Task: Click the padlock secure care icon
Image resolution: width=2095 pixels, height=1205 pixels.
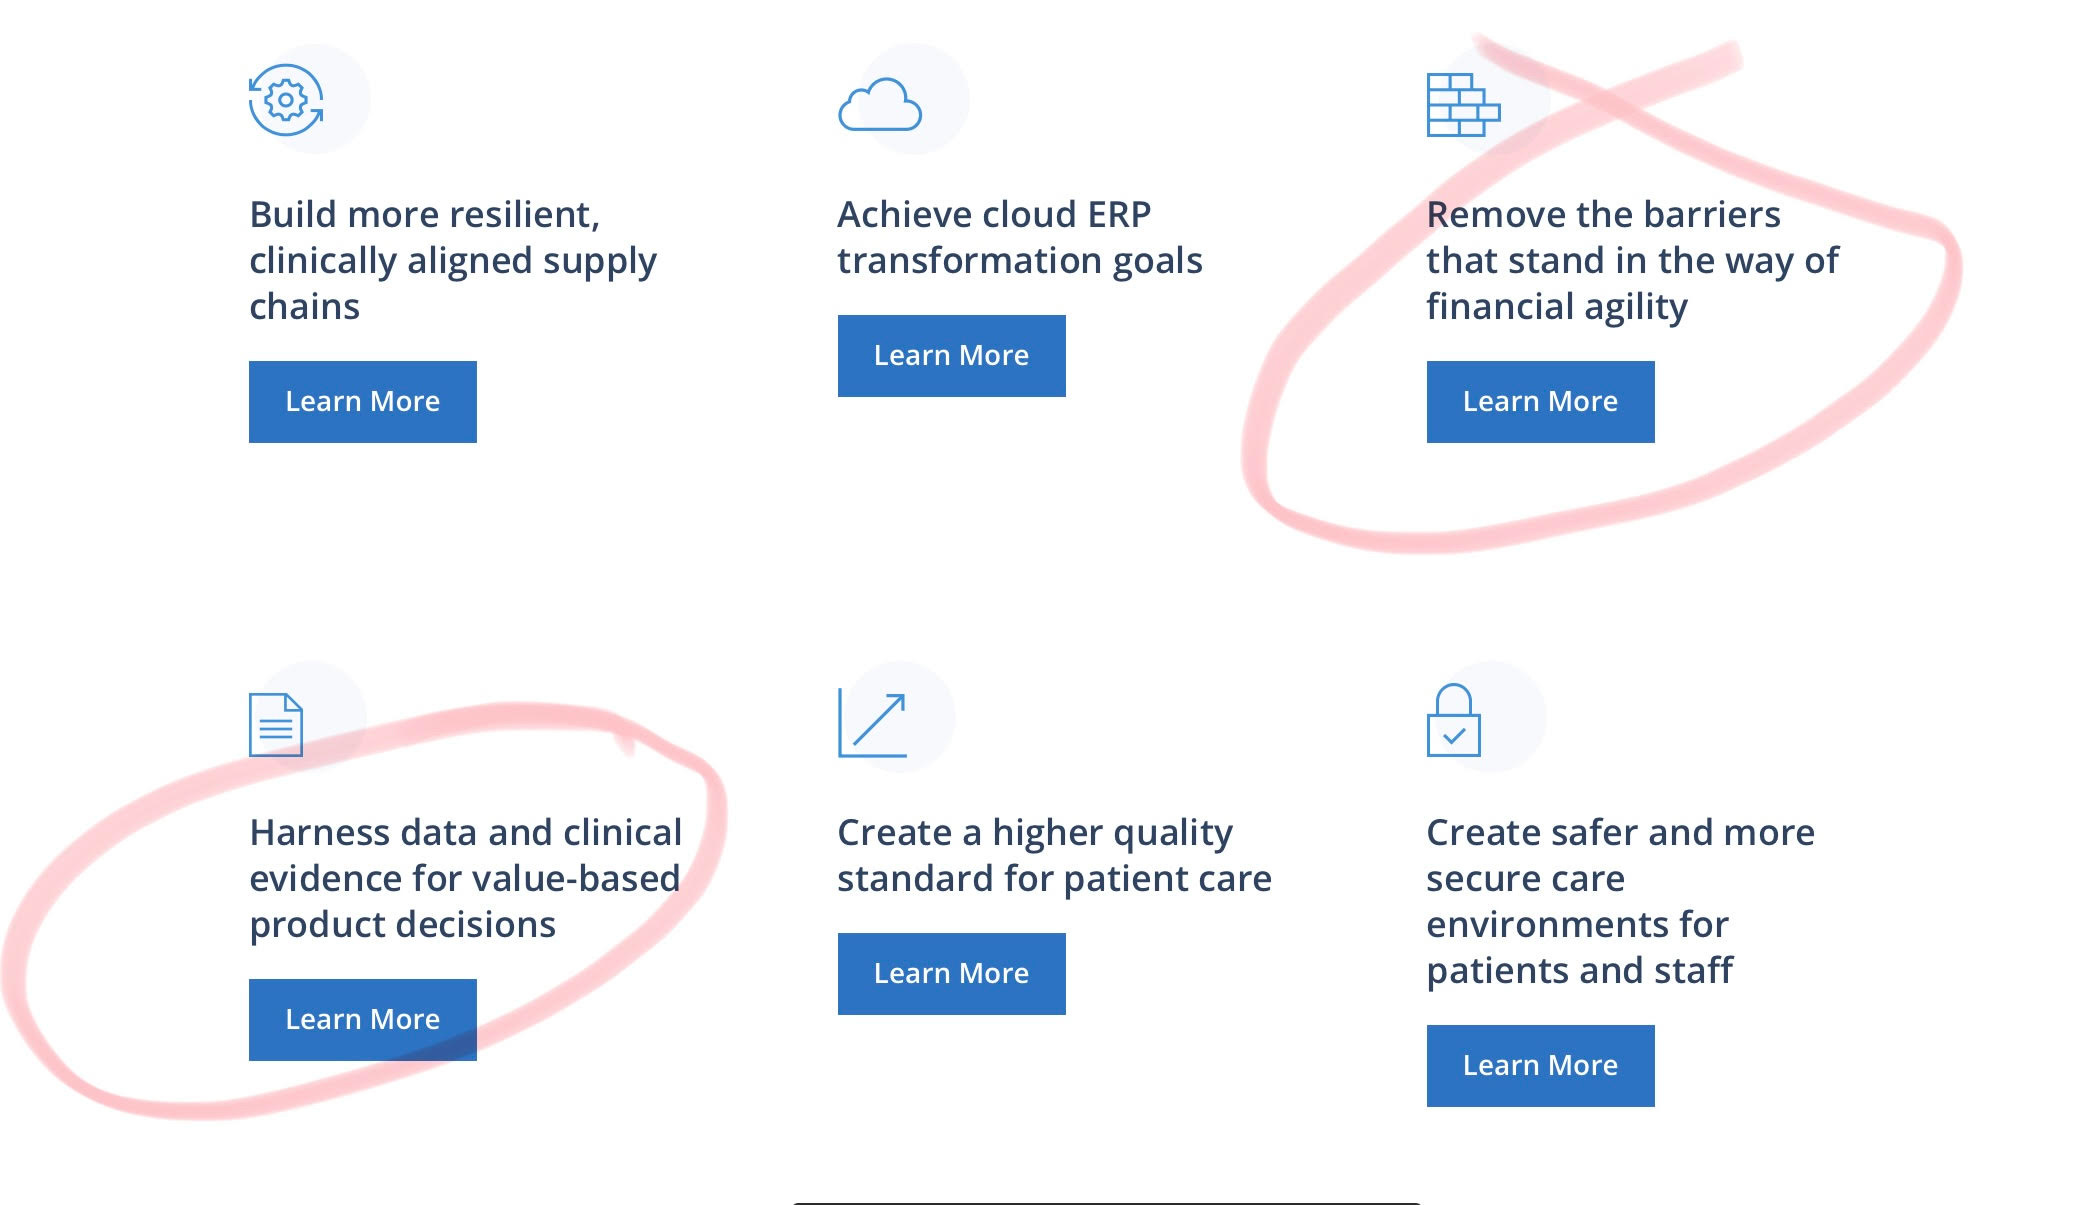Action: 1454,720
